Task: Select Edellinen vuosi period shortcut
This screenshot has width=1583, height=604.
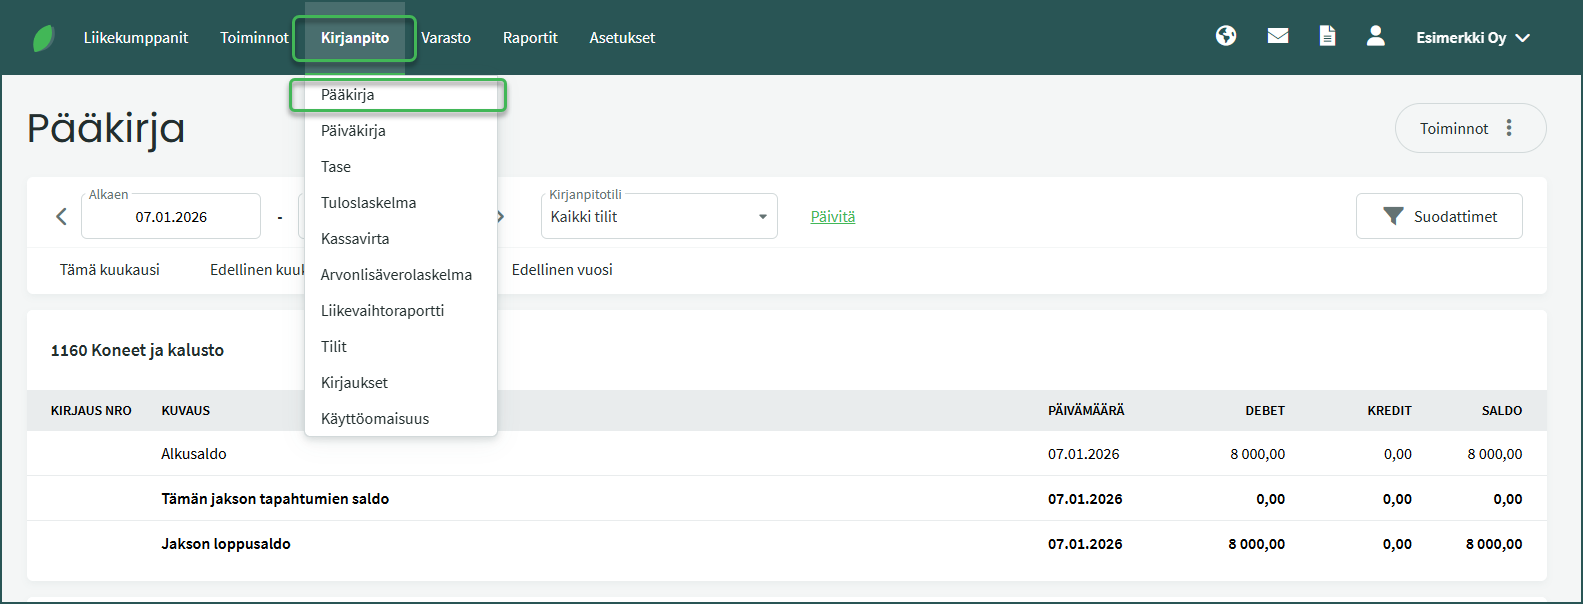Action: tap(562, 270)
